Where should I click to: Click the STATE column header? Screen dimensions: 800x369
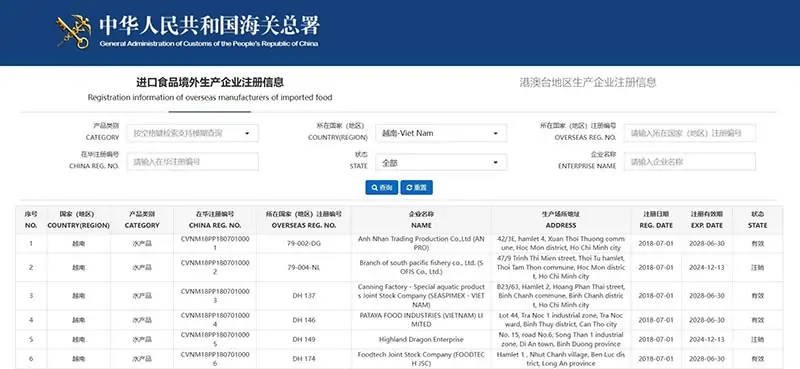(758, 220)
